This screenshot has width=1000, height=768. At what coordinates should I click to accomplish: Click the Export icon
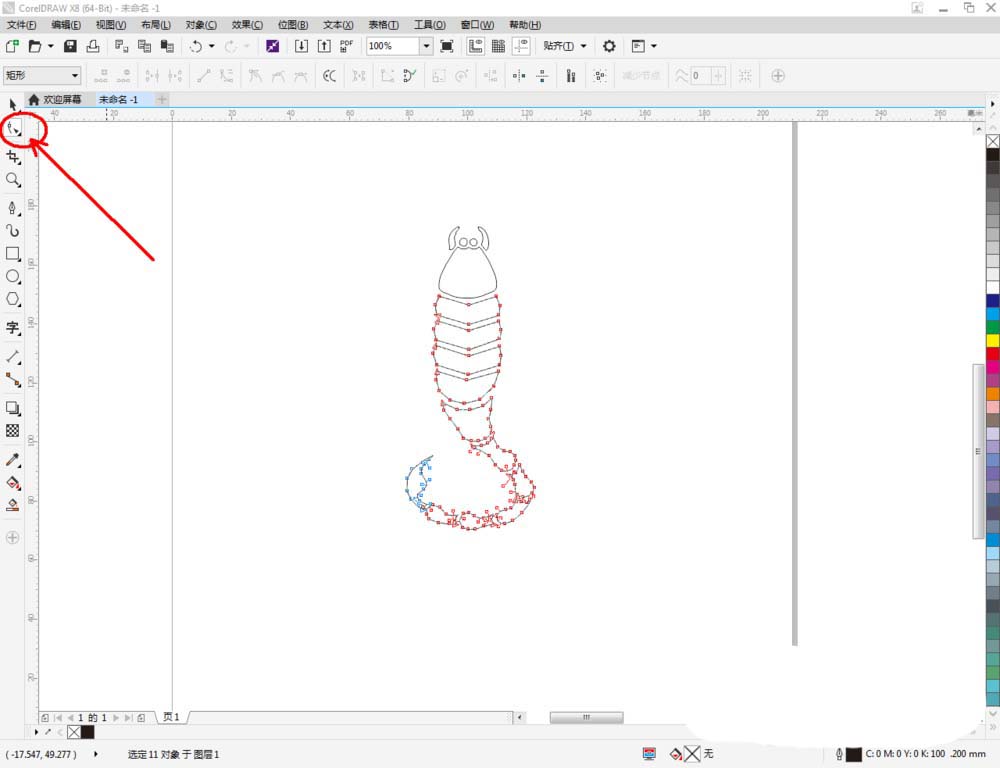click(325, 46)
